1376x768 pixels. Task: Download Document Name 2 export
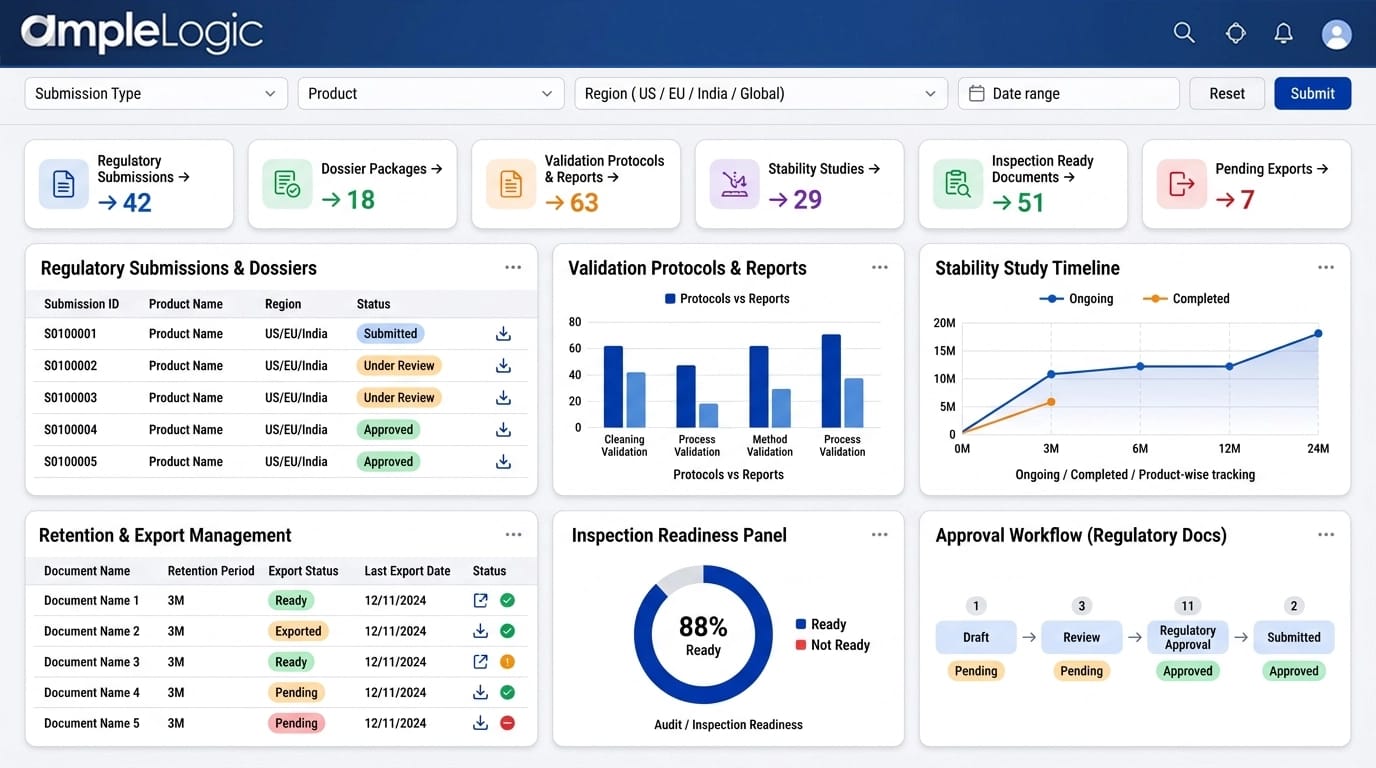click(481, 631)
